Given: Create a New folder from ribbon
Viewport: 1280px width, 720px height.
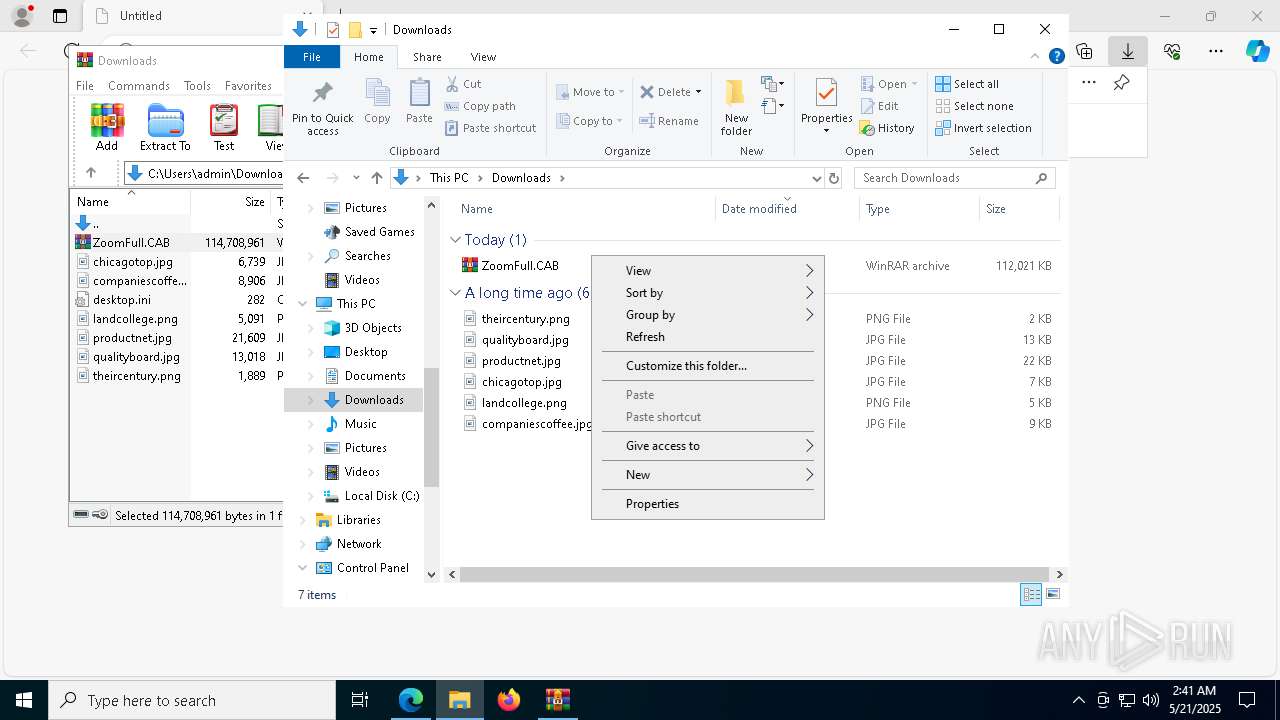Looking at the screenshot, I should pos(736,108).
